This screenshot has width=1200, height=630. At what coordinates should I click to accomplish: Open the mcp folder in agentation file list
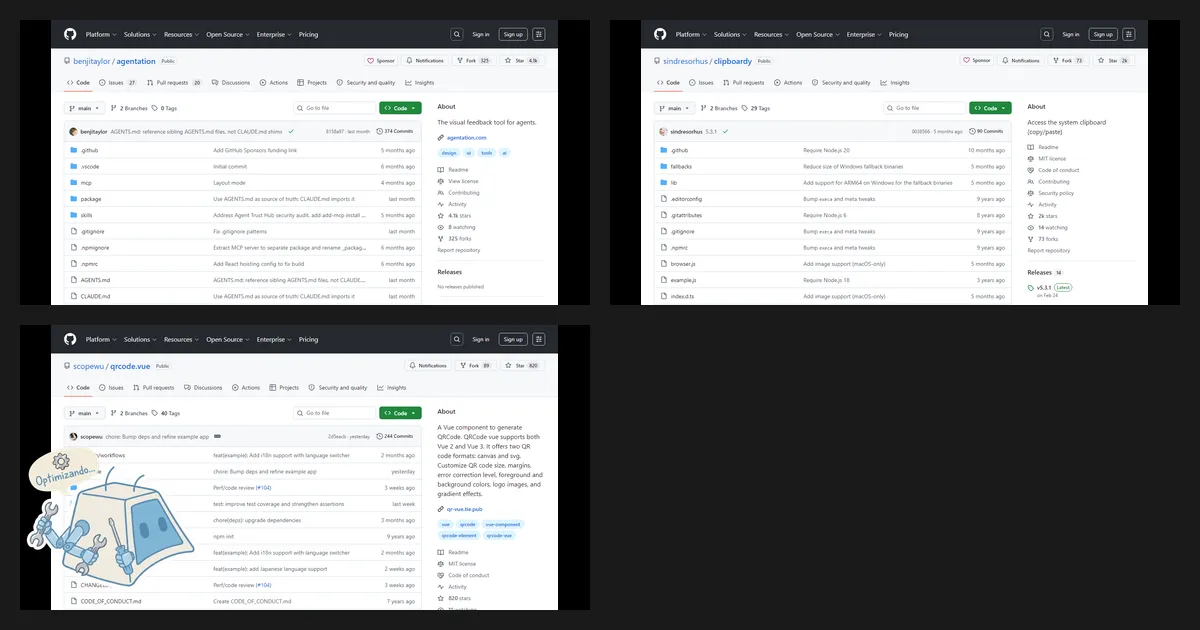[x=86, y=183]
